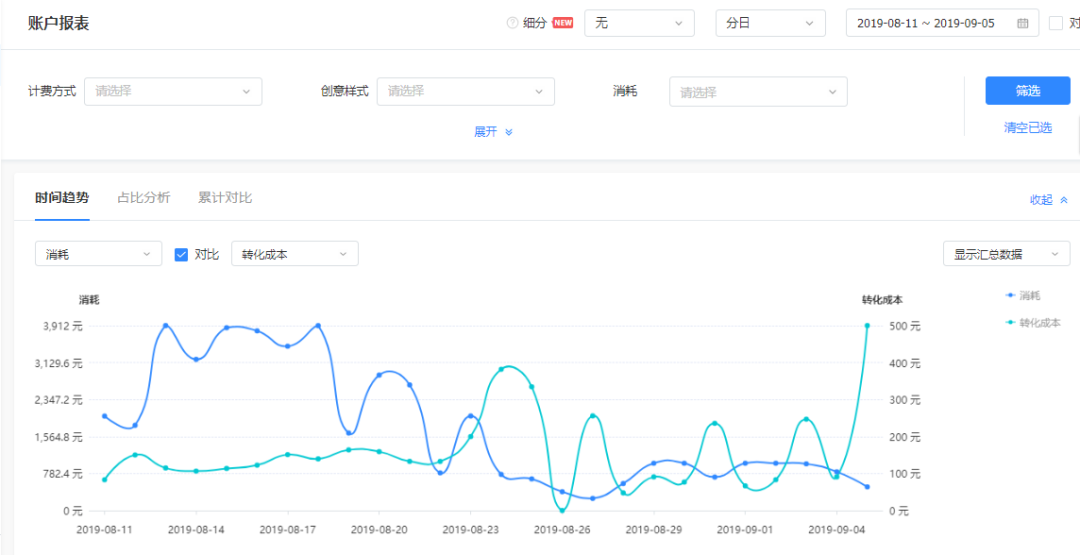The image size is (1080, 555).
Task: Toggle the 转化成本 legend series marker
Action: pos(1010,323)
